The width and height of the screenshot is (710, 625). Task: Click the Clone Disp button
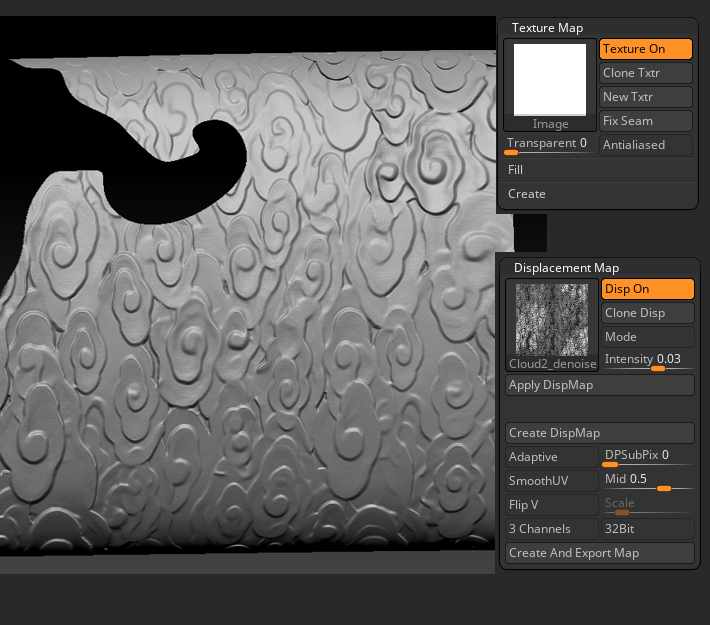coord(647,313)
